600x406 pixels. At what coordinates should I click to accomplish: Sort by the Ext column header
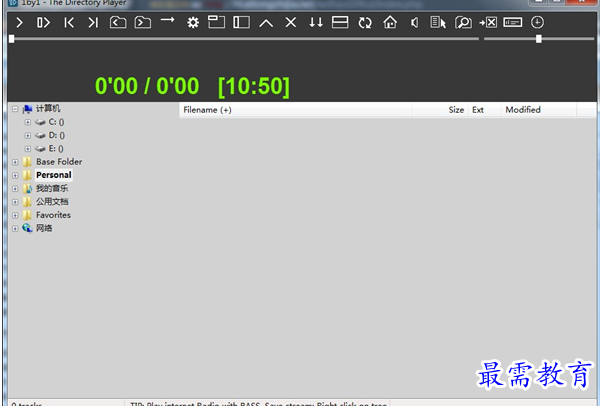pyautogui.click(x=484, y=110)
